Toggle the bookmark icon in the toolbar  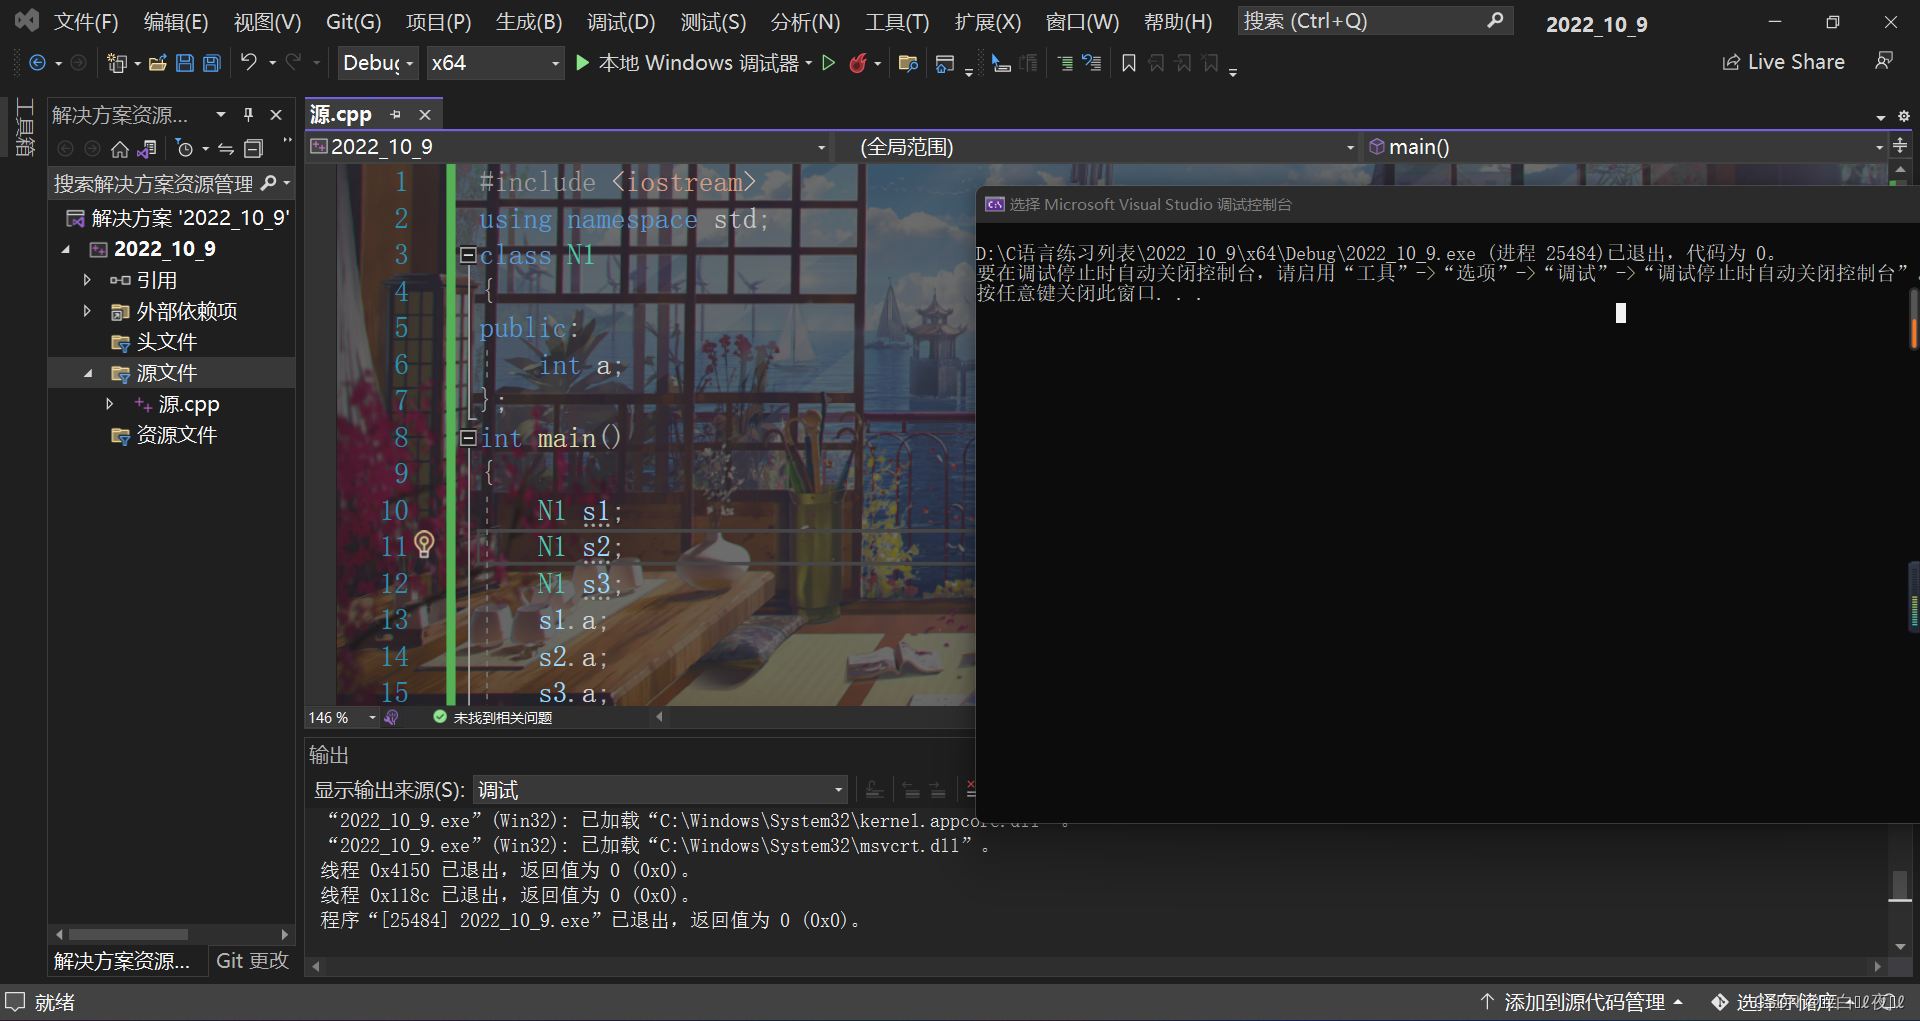pyautogui.click(x=1129, y=63)
